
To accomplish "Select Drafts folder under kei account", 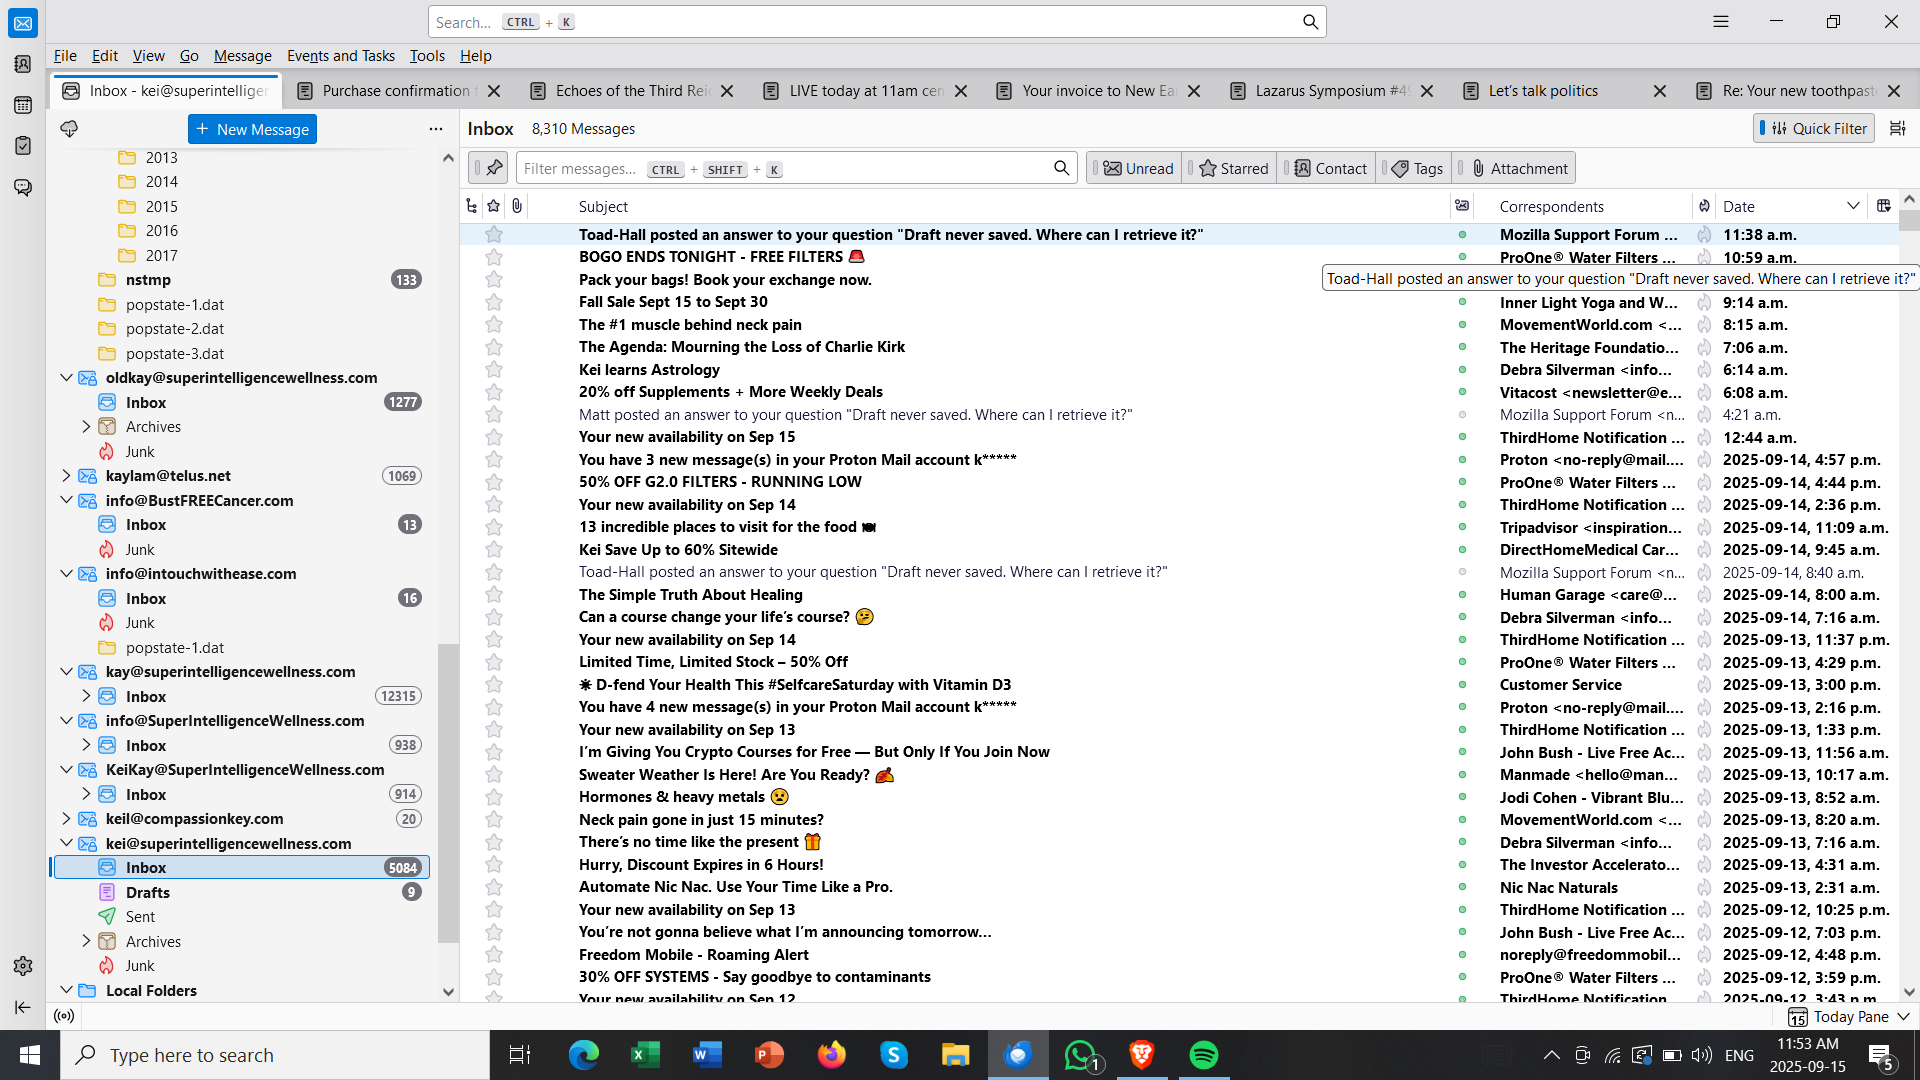I will pos(241,892).
